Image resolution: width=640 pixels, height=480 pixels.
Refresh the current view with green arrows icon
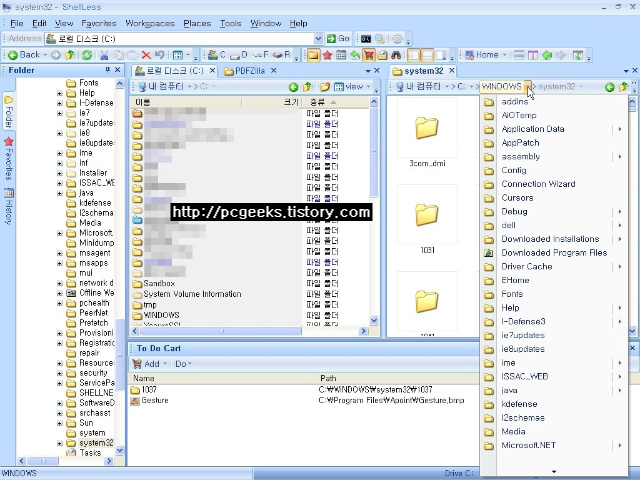pyautogui.click(x=87, y=55)
